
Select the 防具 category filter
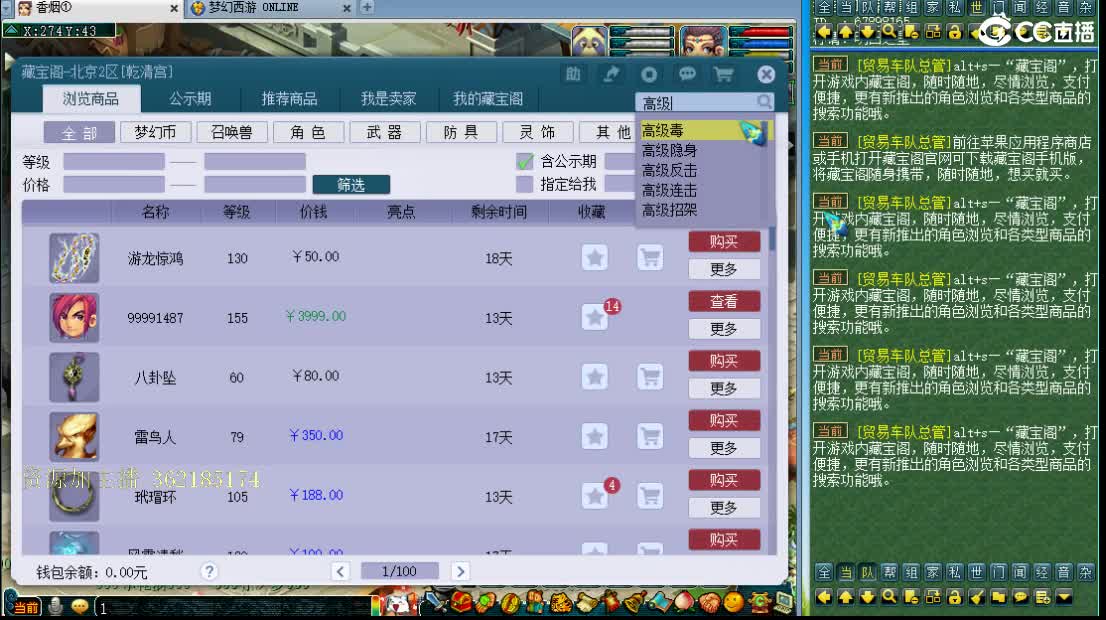461,133
